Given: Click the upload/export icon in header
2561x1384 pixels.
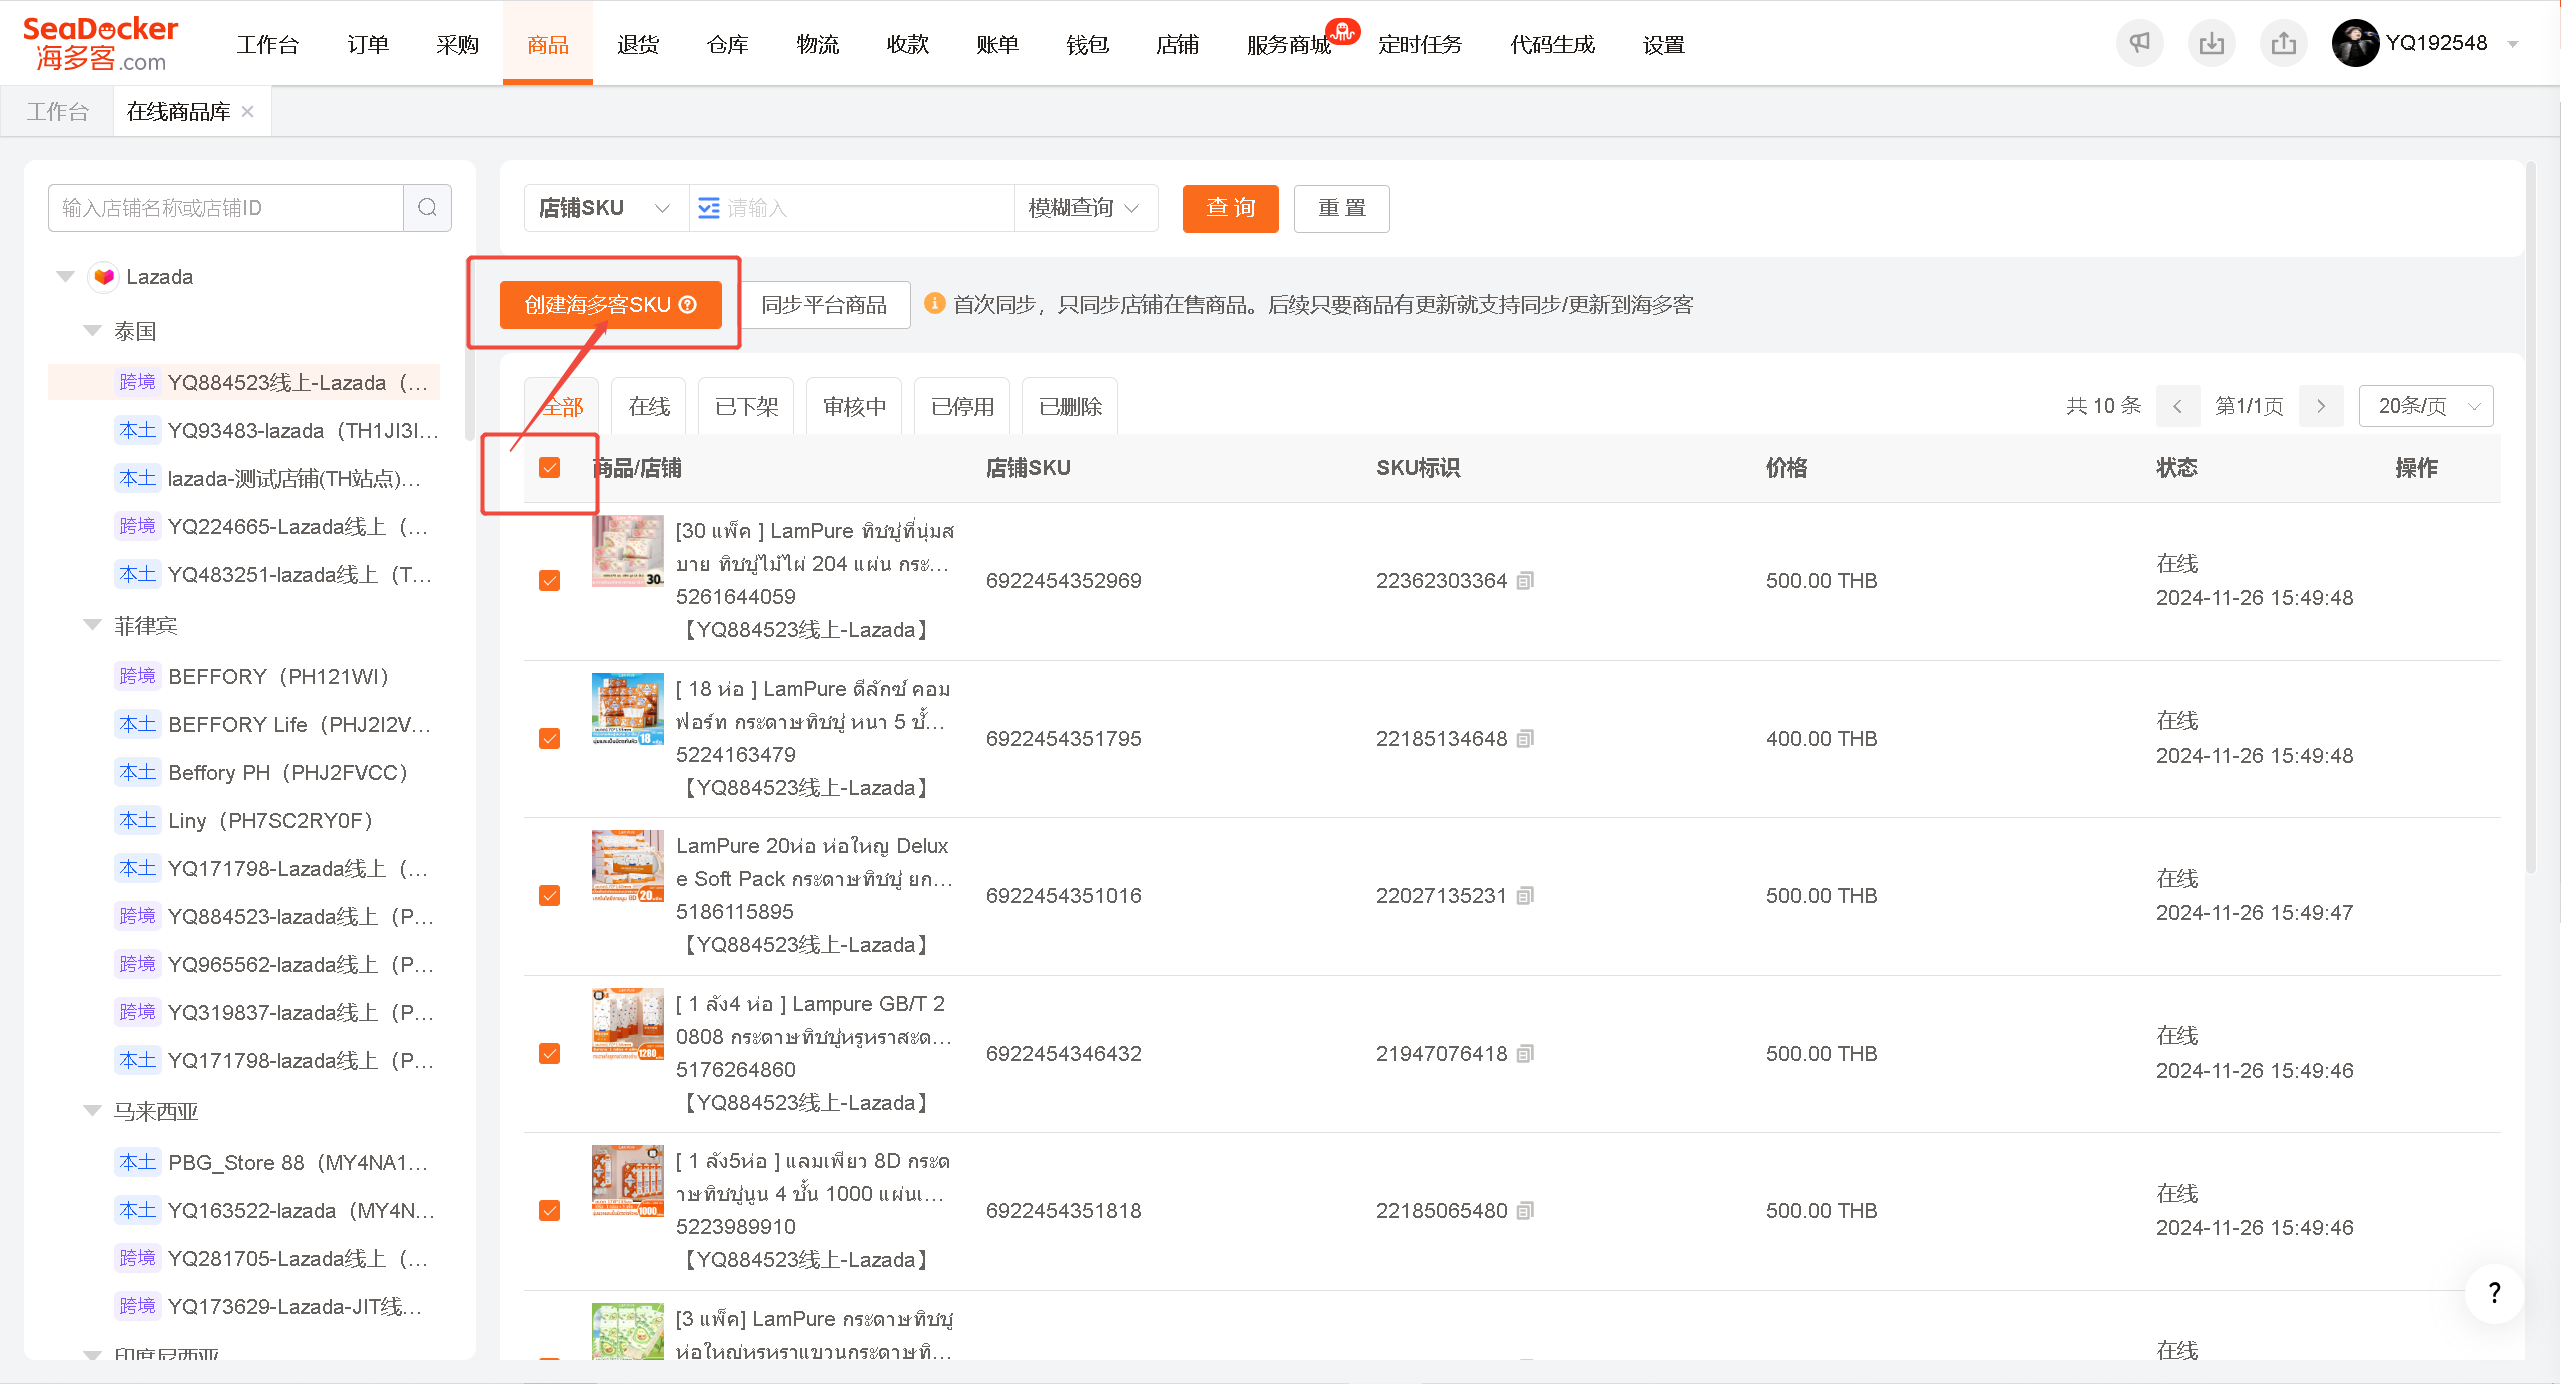Looking at the screenshot, I should click(2283, 43).
